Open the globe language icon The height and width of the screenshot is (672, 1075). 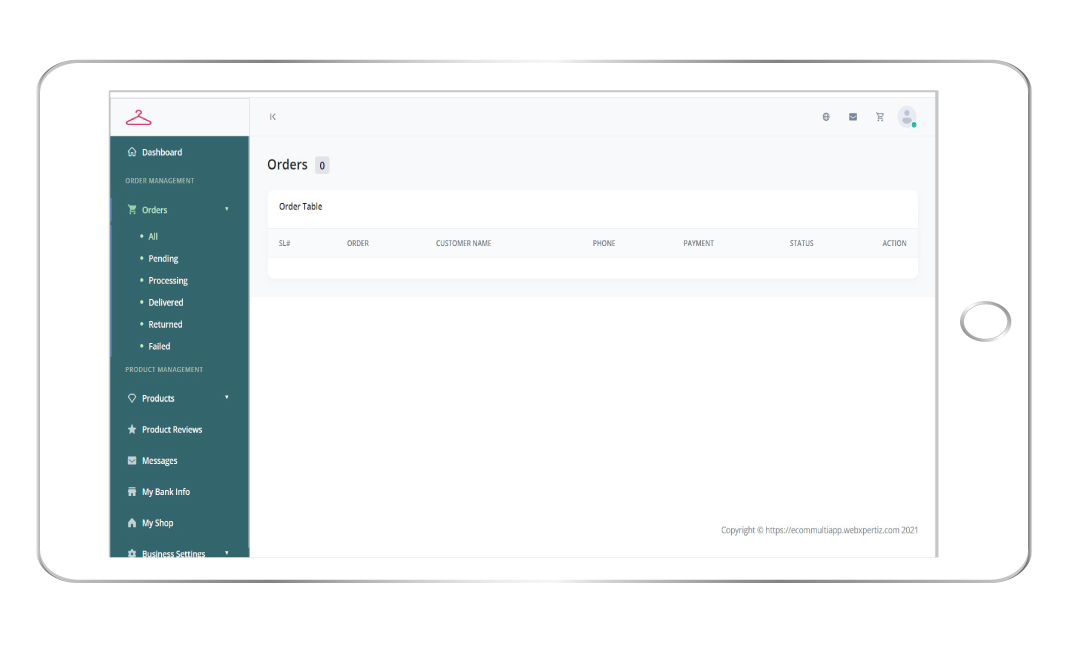[826, 117]
